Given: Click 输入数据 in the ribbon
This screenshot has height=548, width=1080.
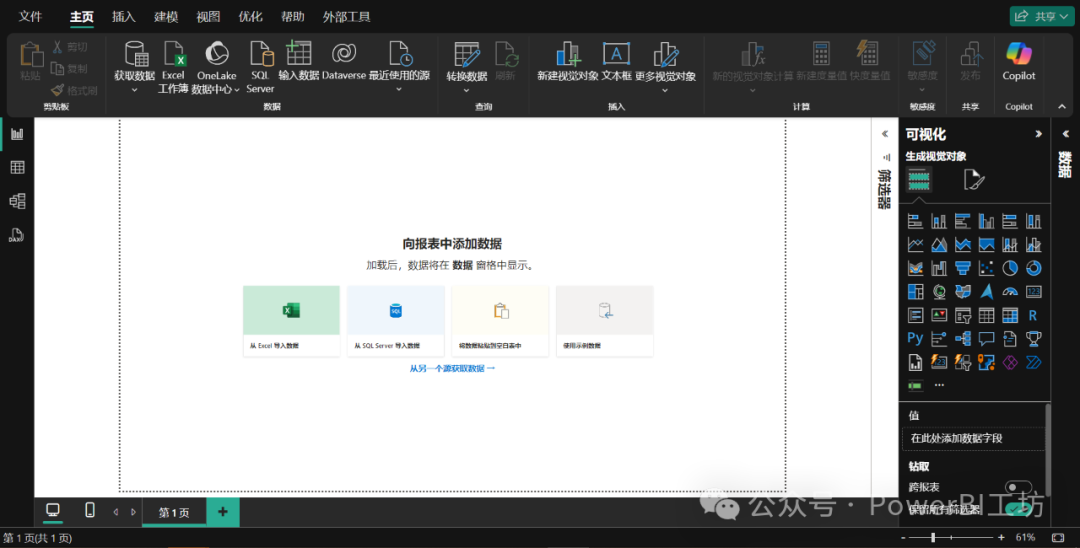Looking at the screenshot, I should (x=299, y=61).
